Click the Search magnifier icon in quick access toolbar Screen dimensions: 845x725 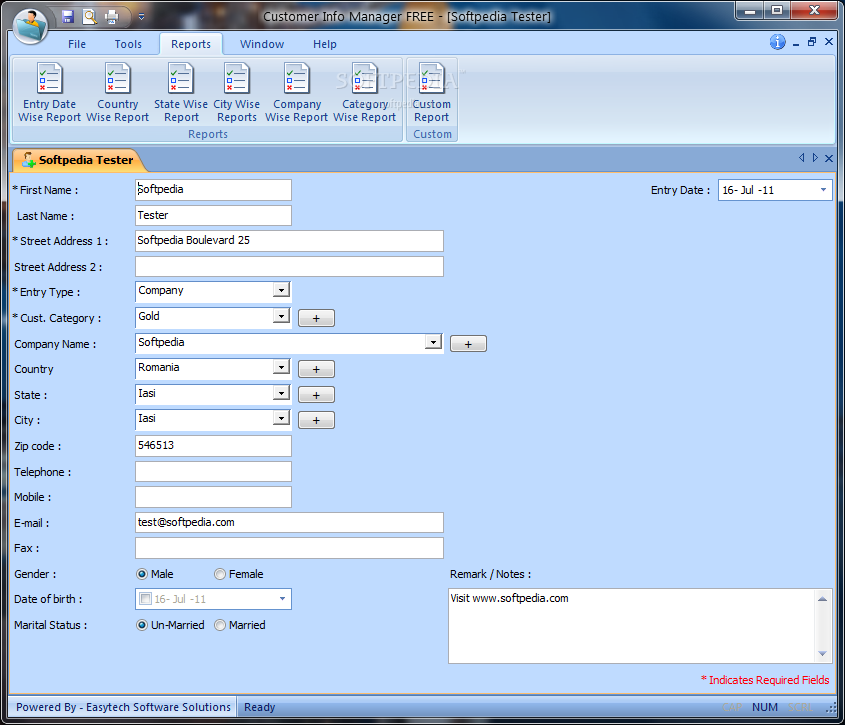(x=89, y=17)
